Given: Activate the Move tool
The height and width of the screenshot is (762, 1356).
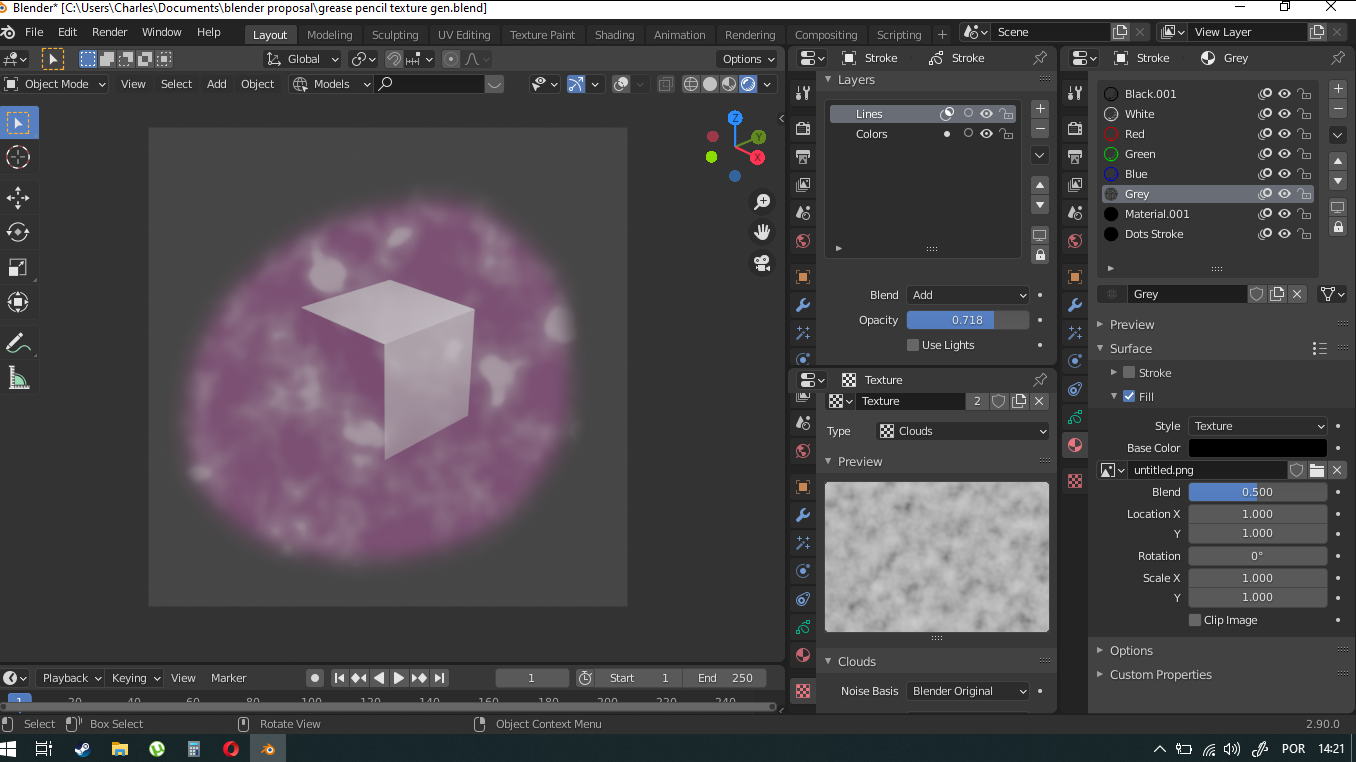Looking at the screenshot, I should coord(18,197).
